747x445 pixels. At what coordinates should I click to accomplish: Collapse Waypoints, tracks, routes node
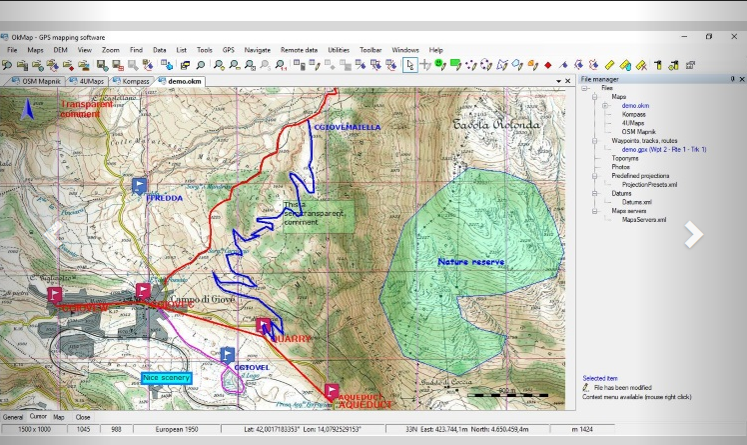(595, 141)
